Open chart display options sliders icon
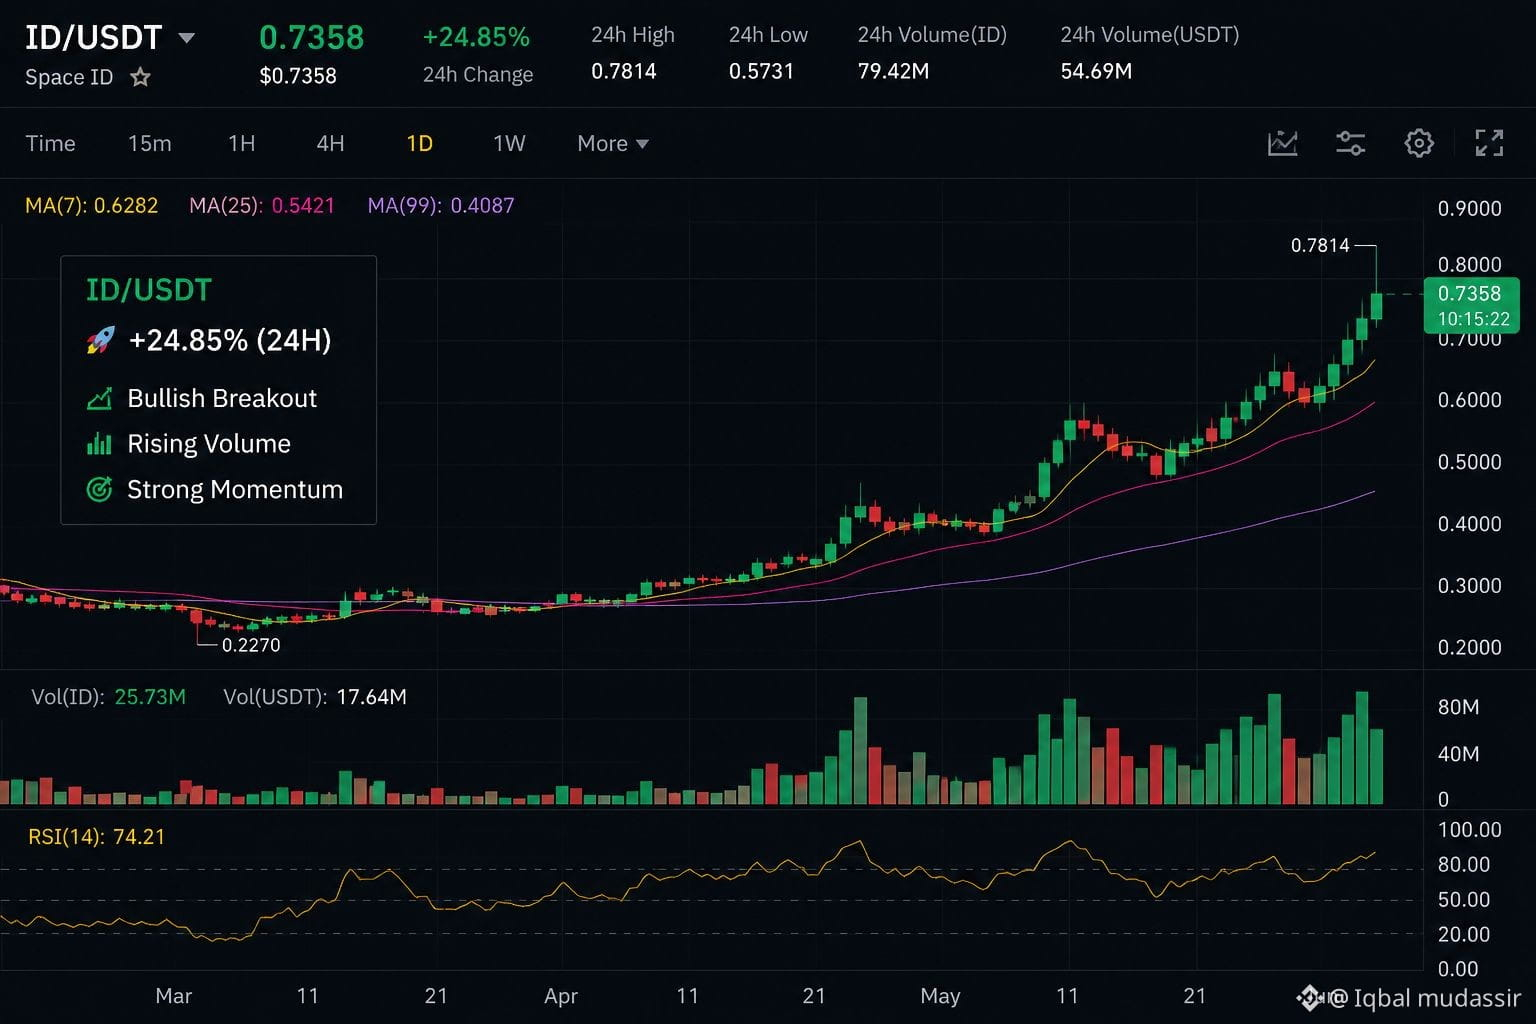The image size is (1536, 1024). pyautogui.click(x=1351, y=143)
